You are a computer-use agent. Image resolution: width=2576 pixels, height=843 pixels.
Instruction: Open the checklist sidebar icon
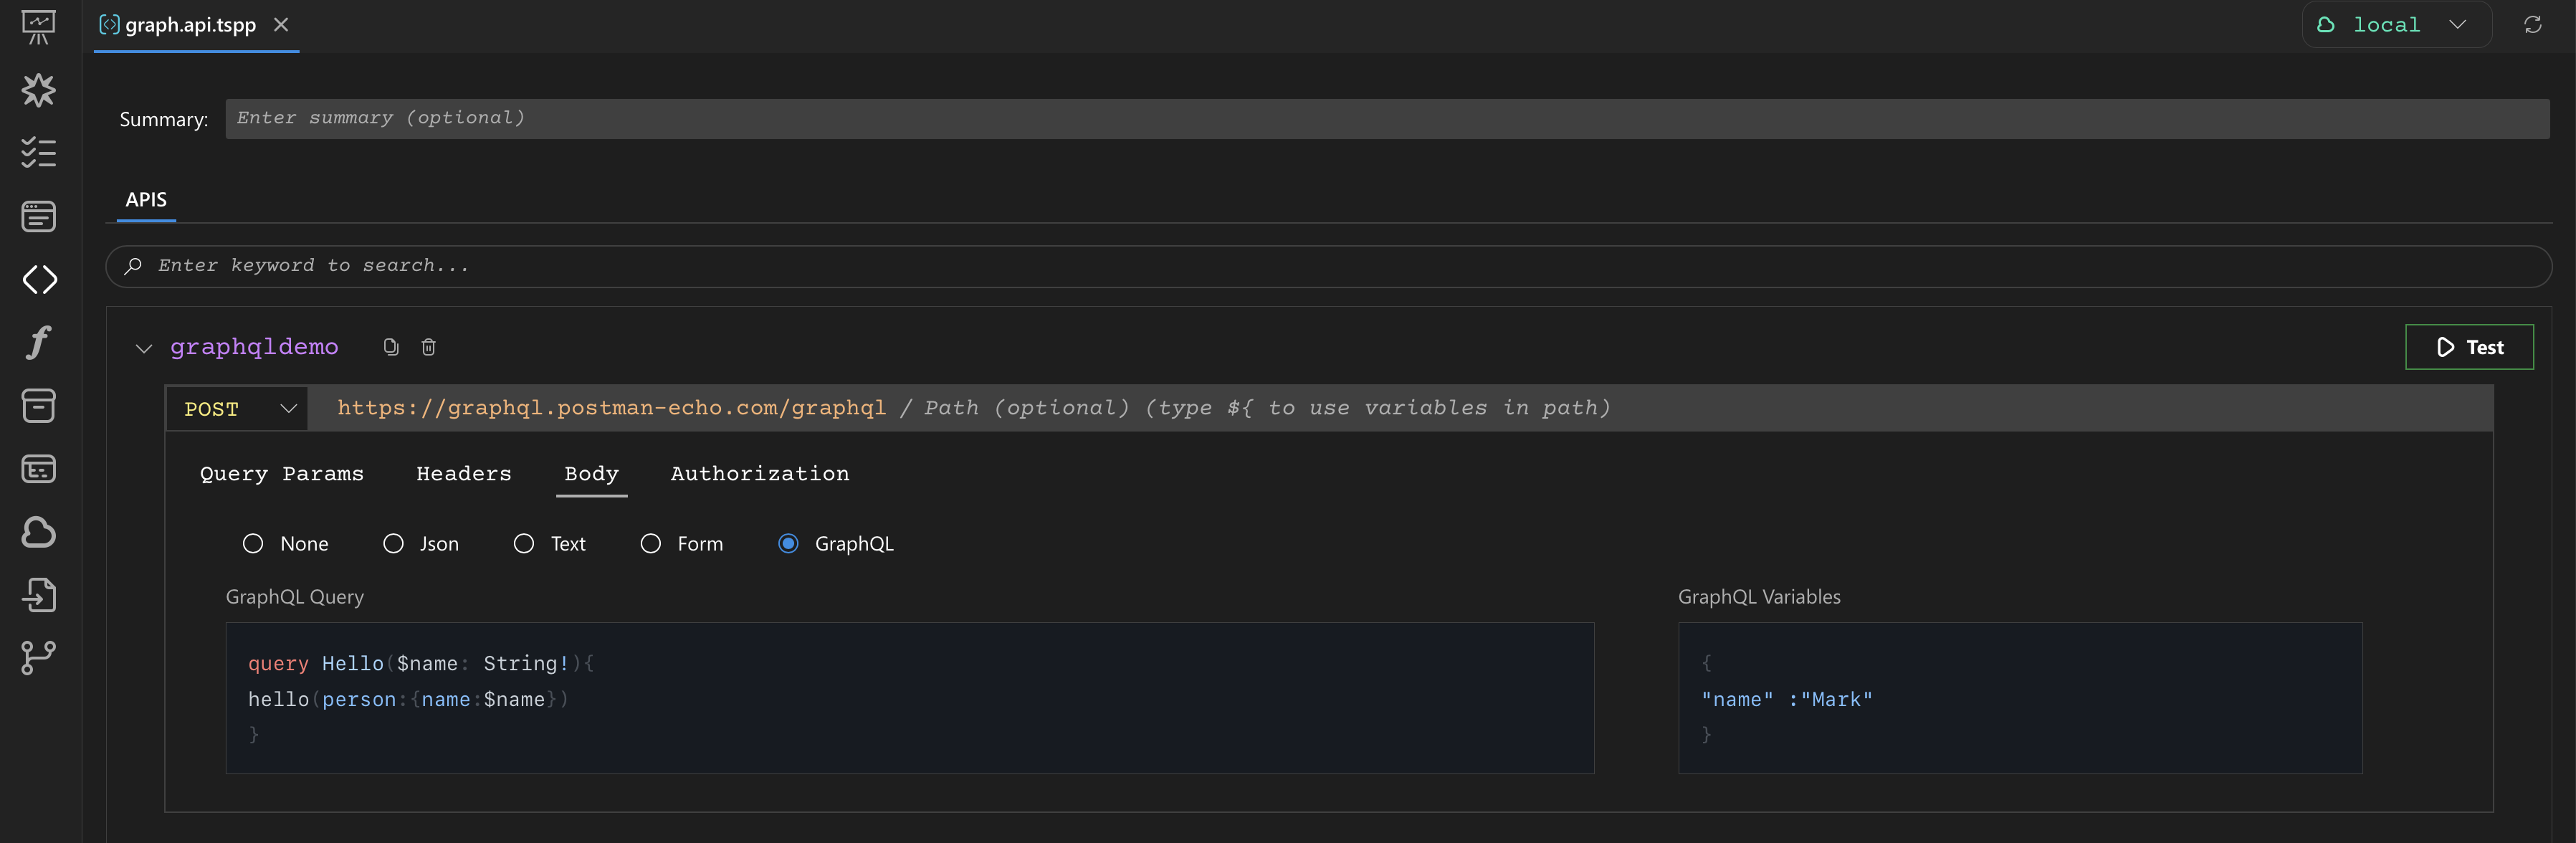click(39, 153)
